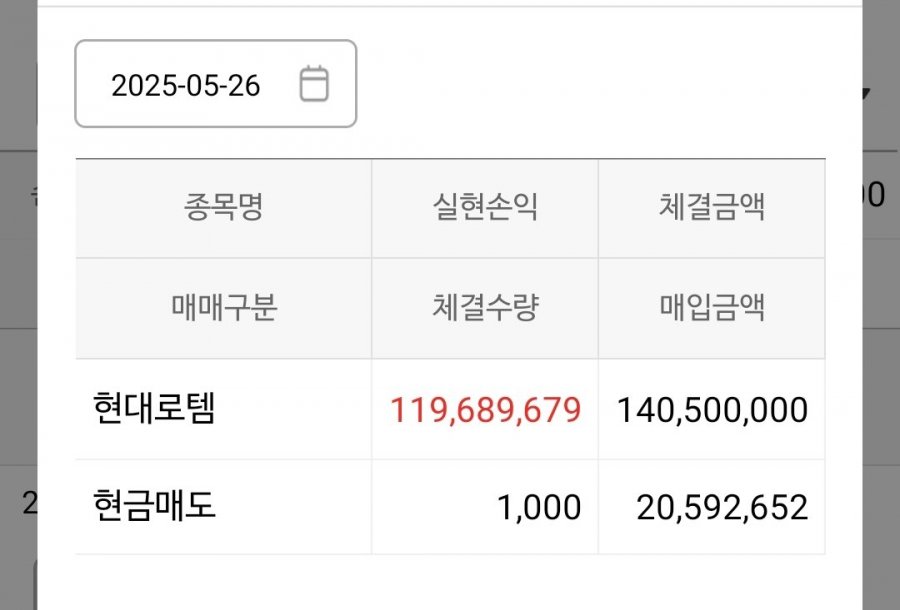Viewport: 900px width, 610px height.
Task: Click the 체결금액 column header
Action: point(711,207)
